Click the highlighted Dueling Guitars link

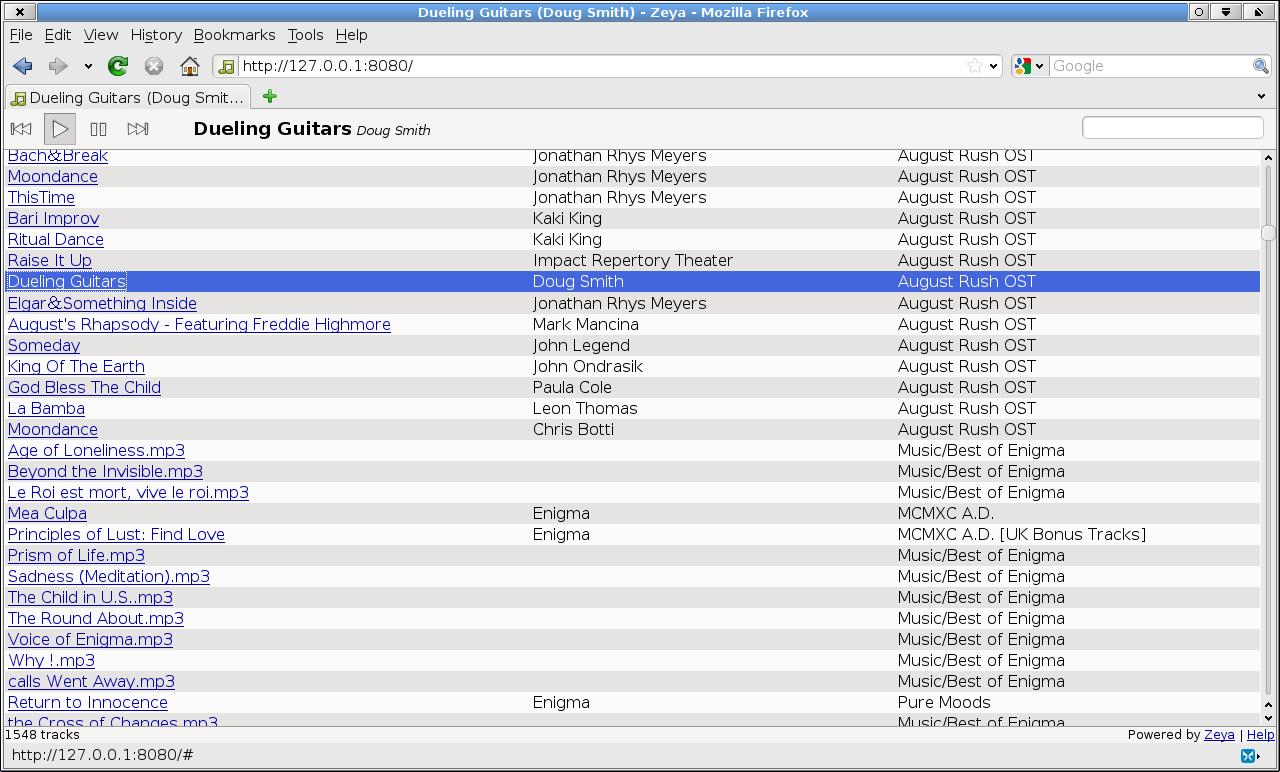[67, 282]
